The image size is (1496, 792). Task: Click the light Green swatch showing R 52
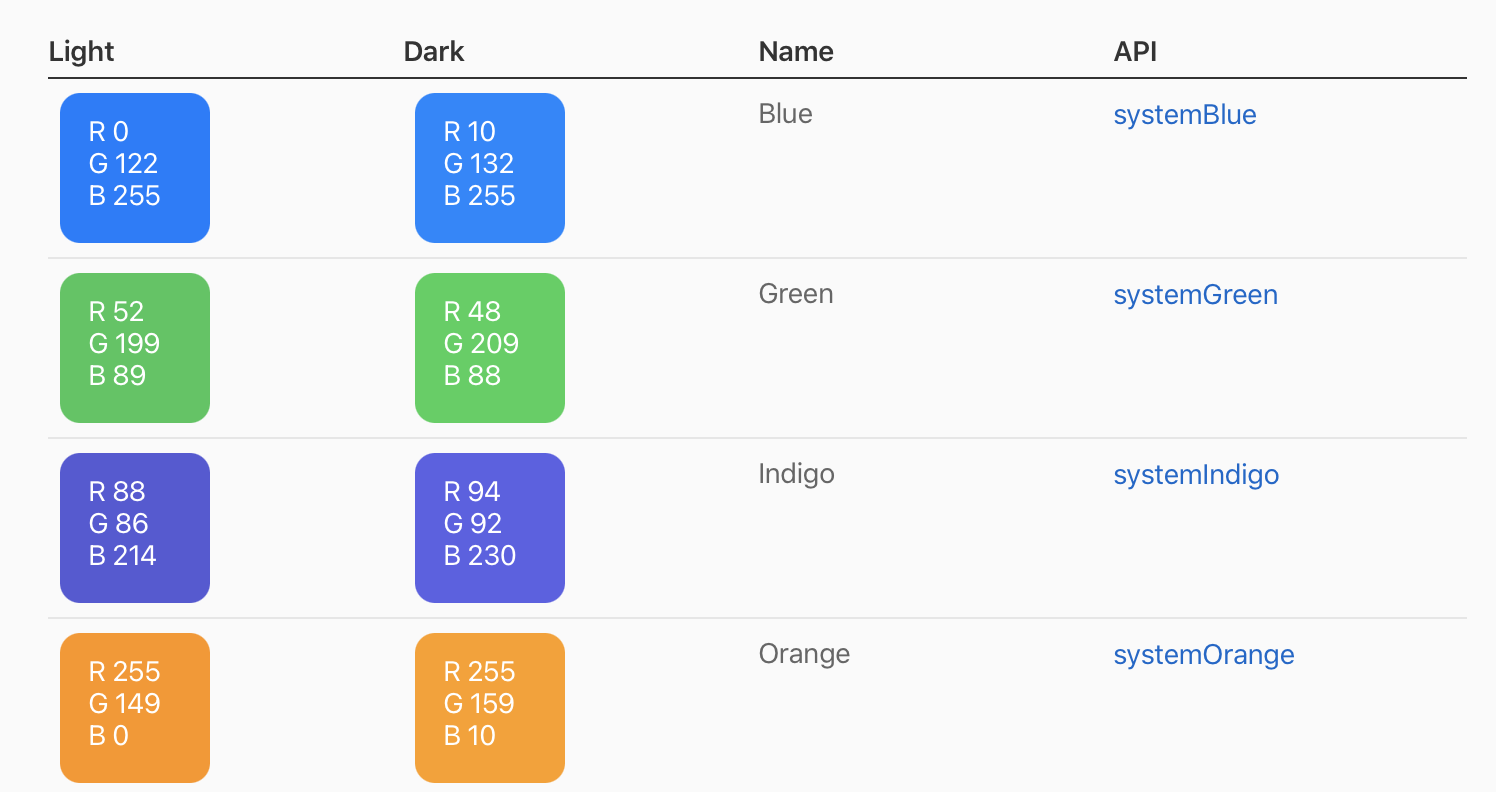[134, 347]
